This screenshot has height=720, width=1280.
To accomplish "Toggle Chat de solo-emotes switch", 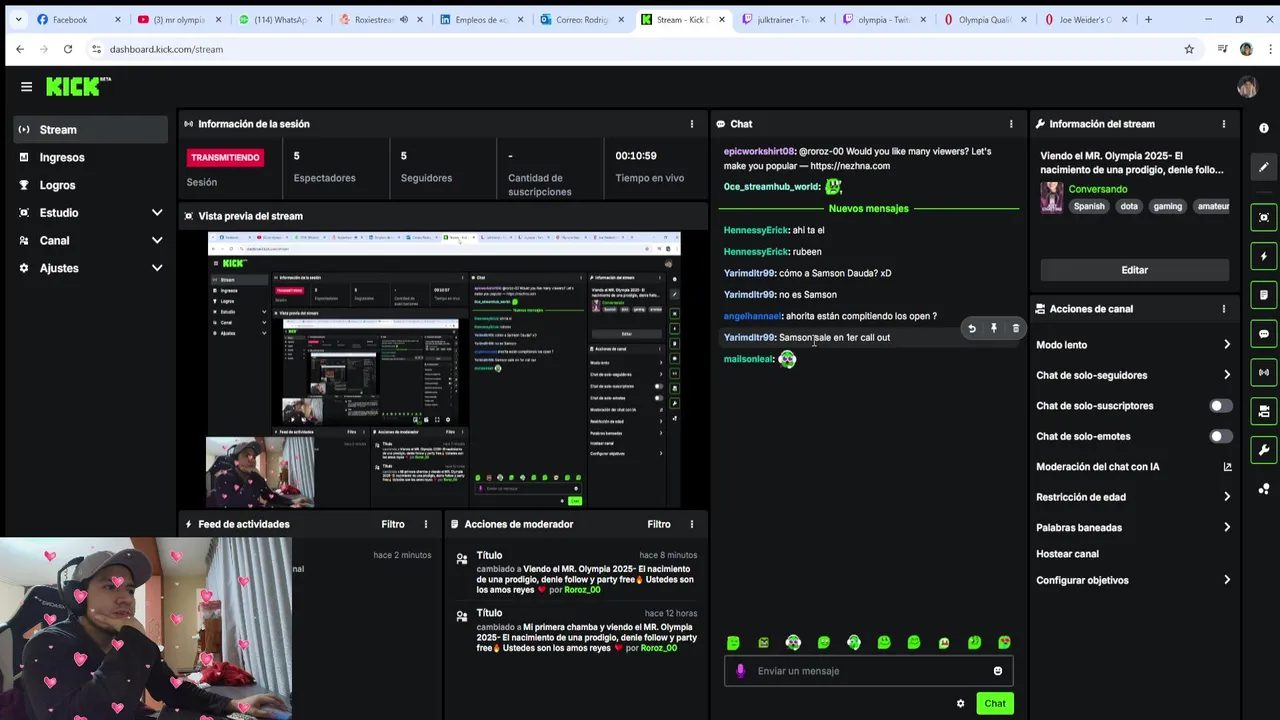I will tap(1220, 436).
